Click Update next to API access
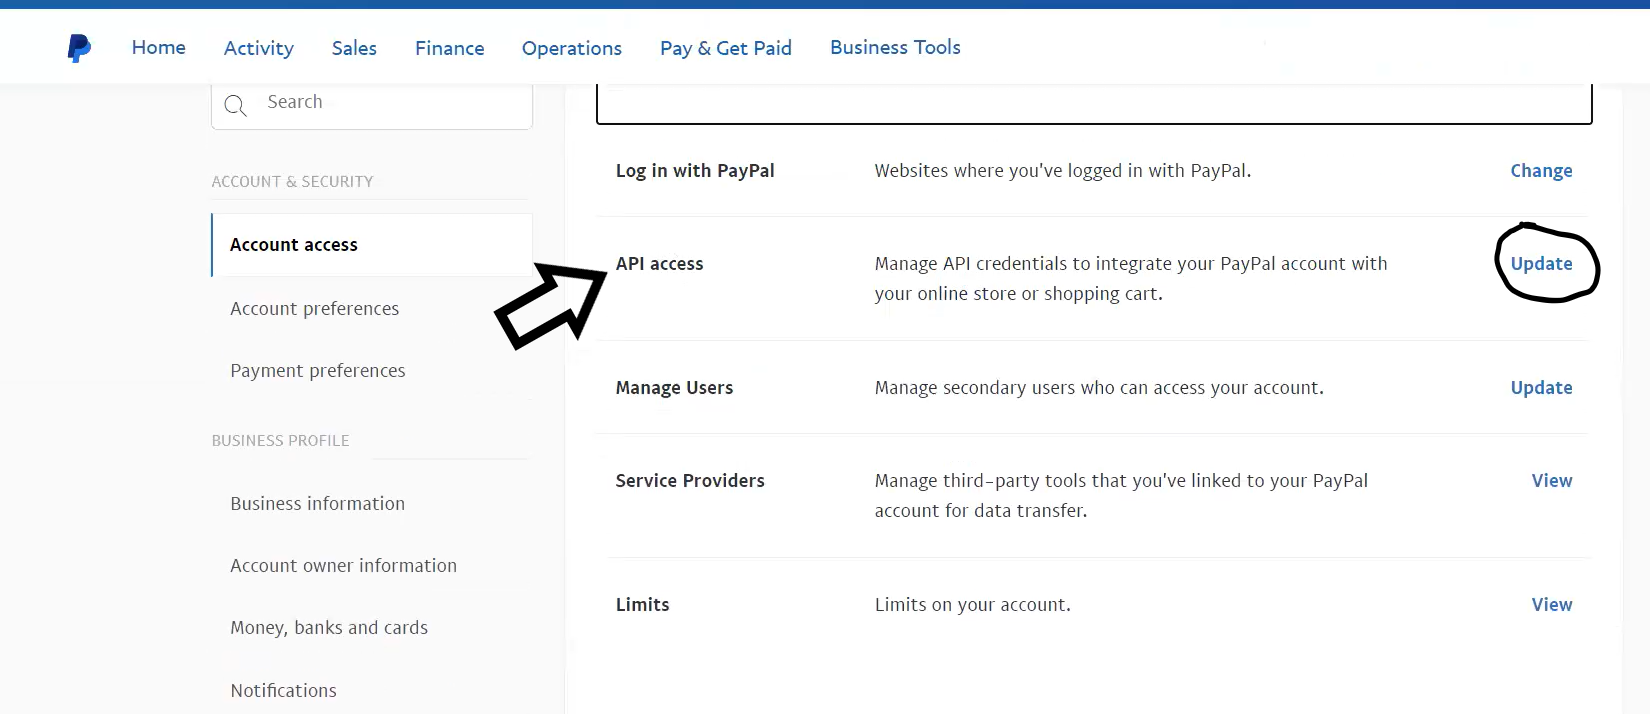The image size is (1650, 714). point(1541,264)
